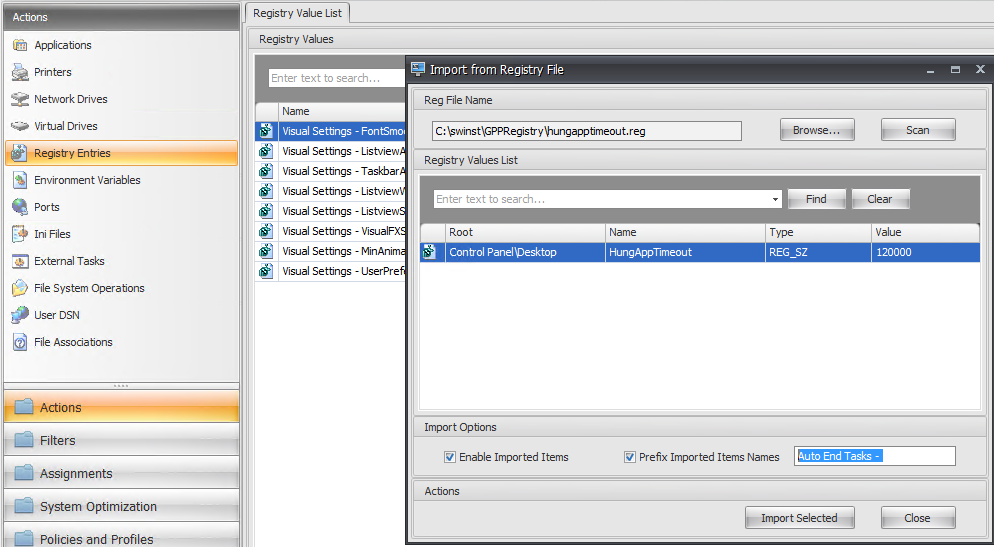Click the User DSN icon
The height and width of the screenshot is (547, 994).
pyautogui.click(x=20, y=315)
